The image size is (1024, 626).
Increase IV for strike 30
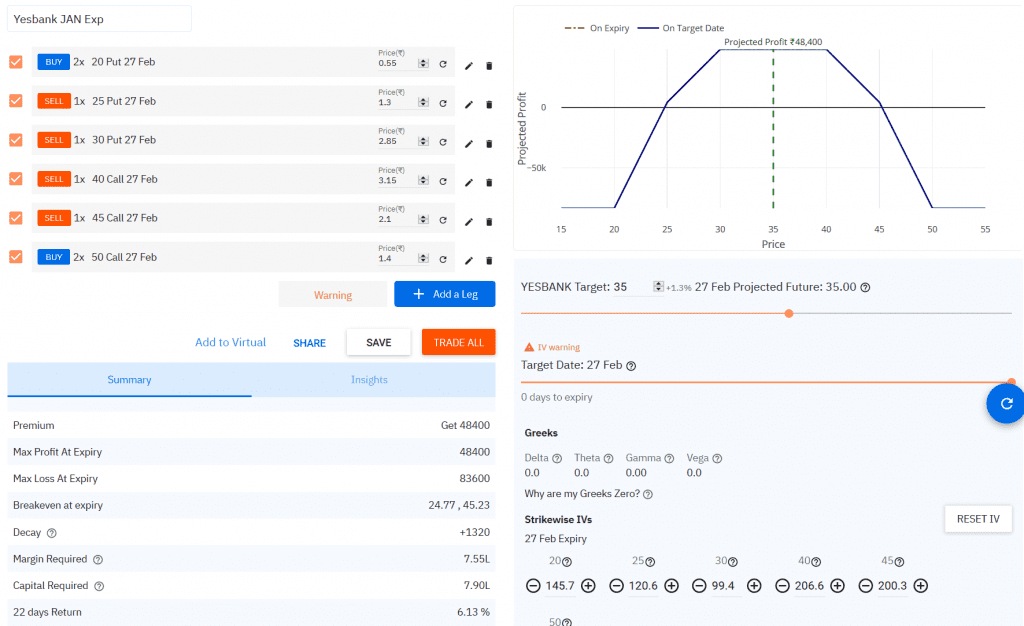[754, 586]
